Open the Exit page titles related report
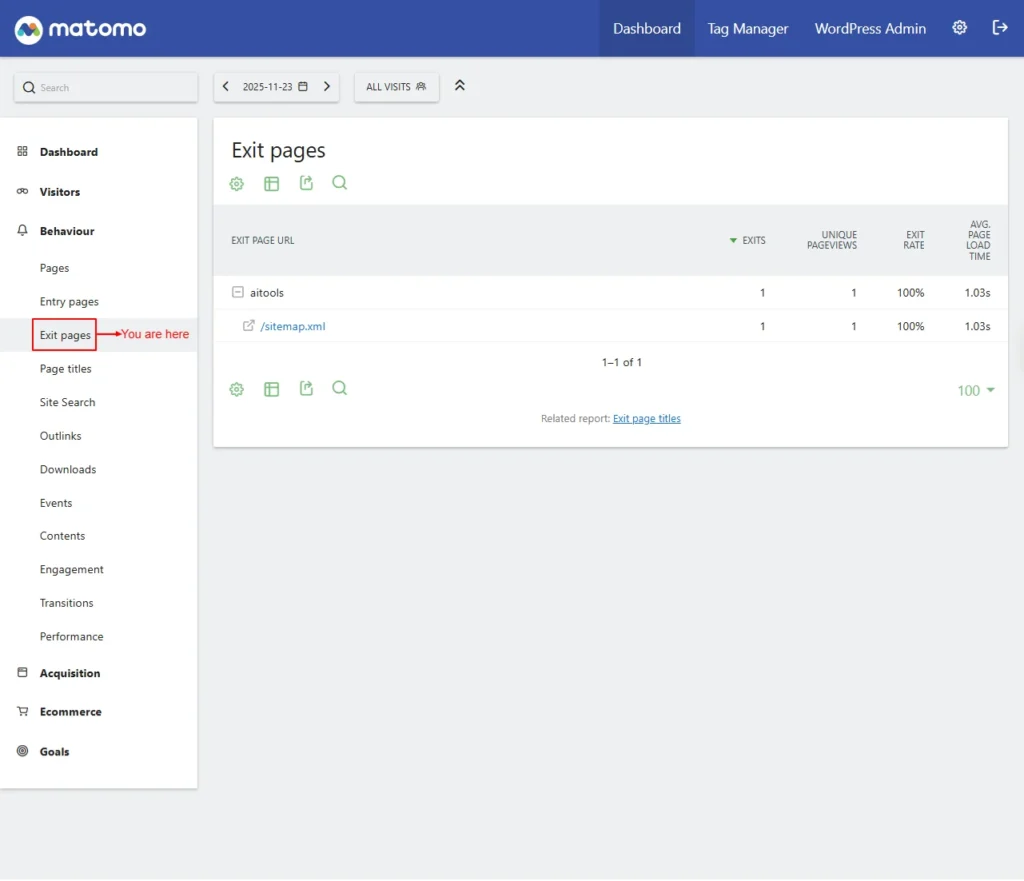1024x881 pixels. (646, 419)
